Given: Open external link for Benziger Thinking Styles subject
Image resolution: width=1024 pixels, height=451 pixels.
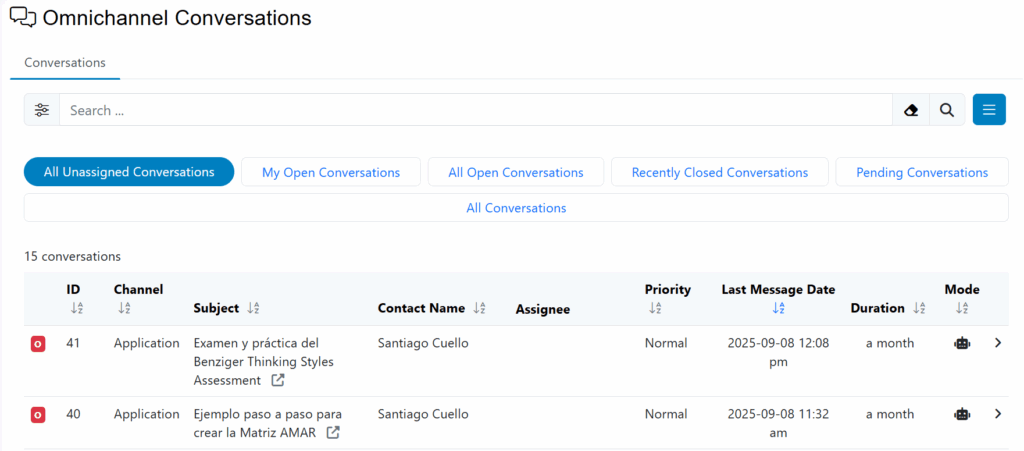Looking at the screenshot, I should click(278, 380).
